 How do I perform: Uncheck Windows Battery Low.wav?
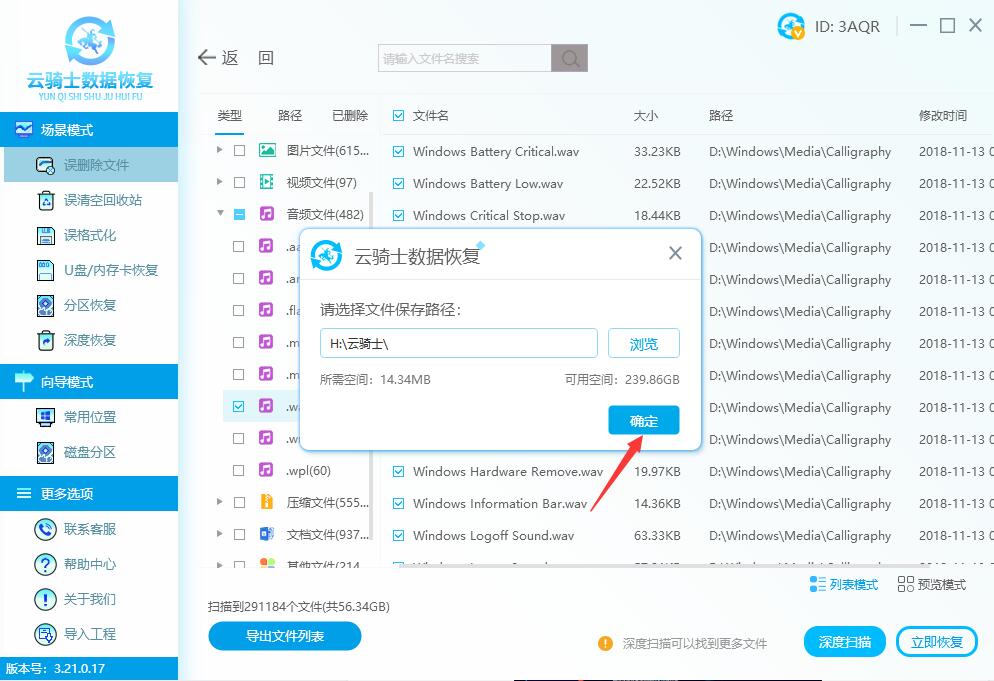398,183
